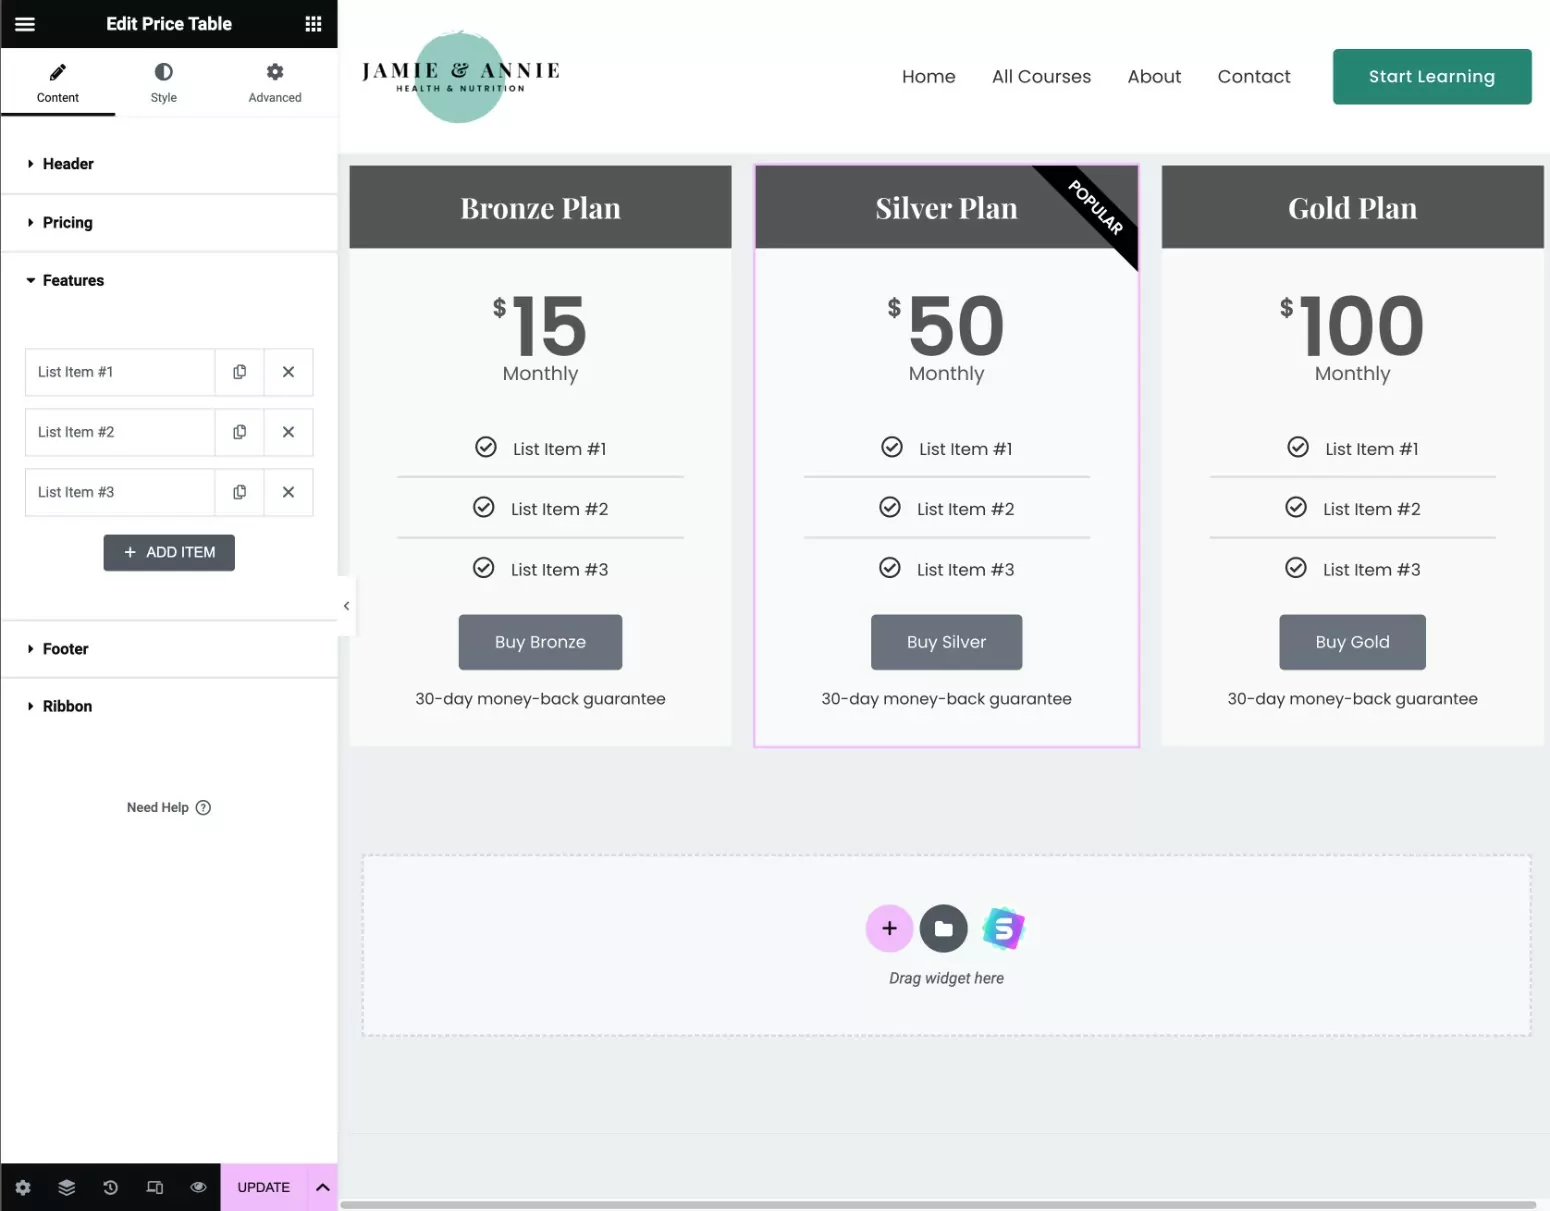Image resolution: width=1550 pixels, height=1211 pixels.
Task: Click check icon beside Gold List Item #3
Action: tap(1296, 568)
